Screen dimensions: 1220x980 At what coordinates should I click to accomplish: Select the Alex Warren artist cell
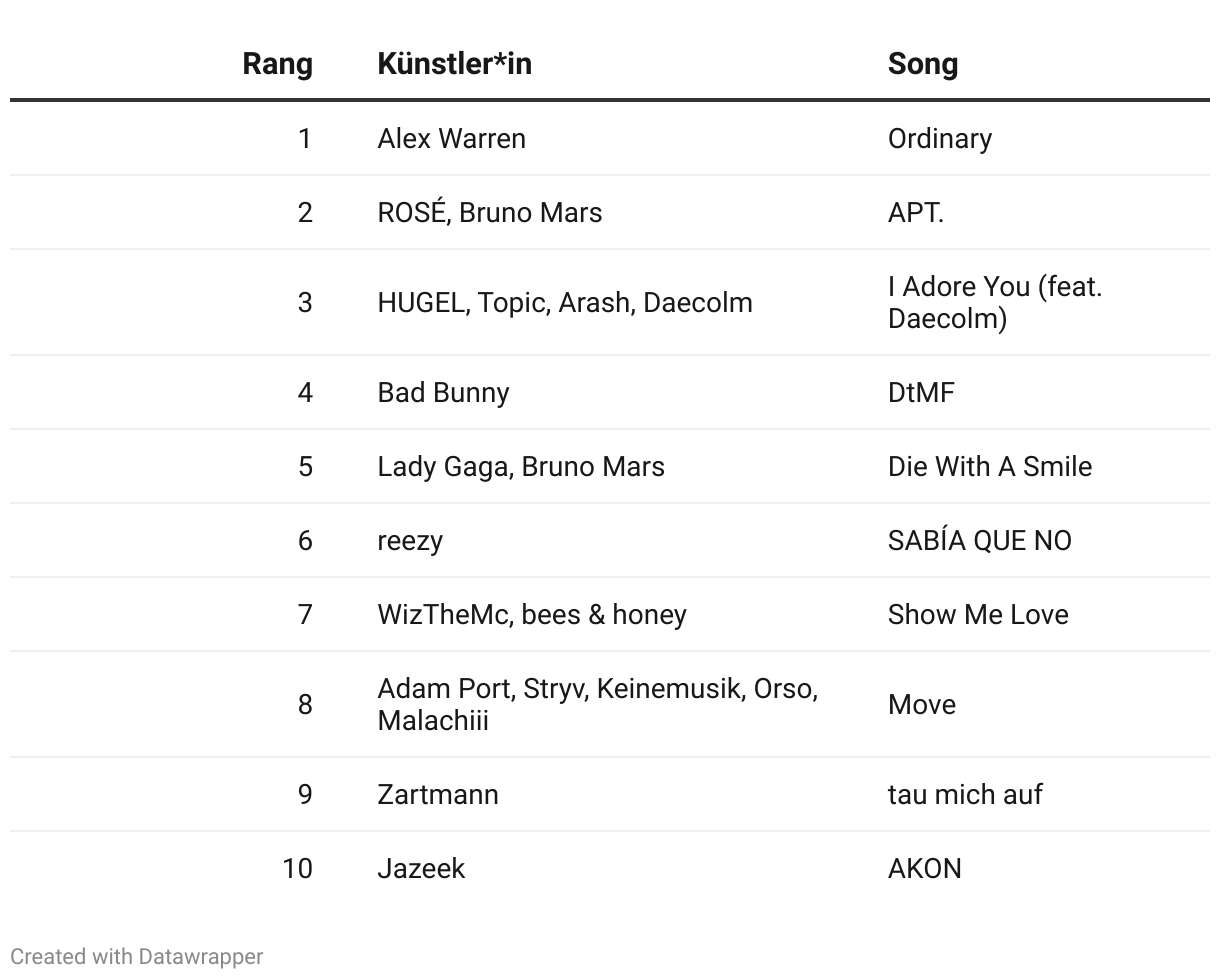[451, 138]
